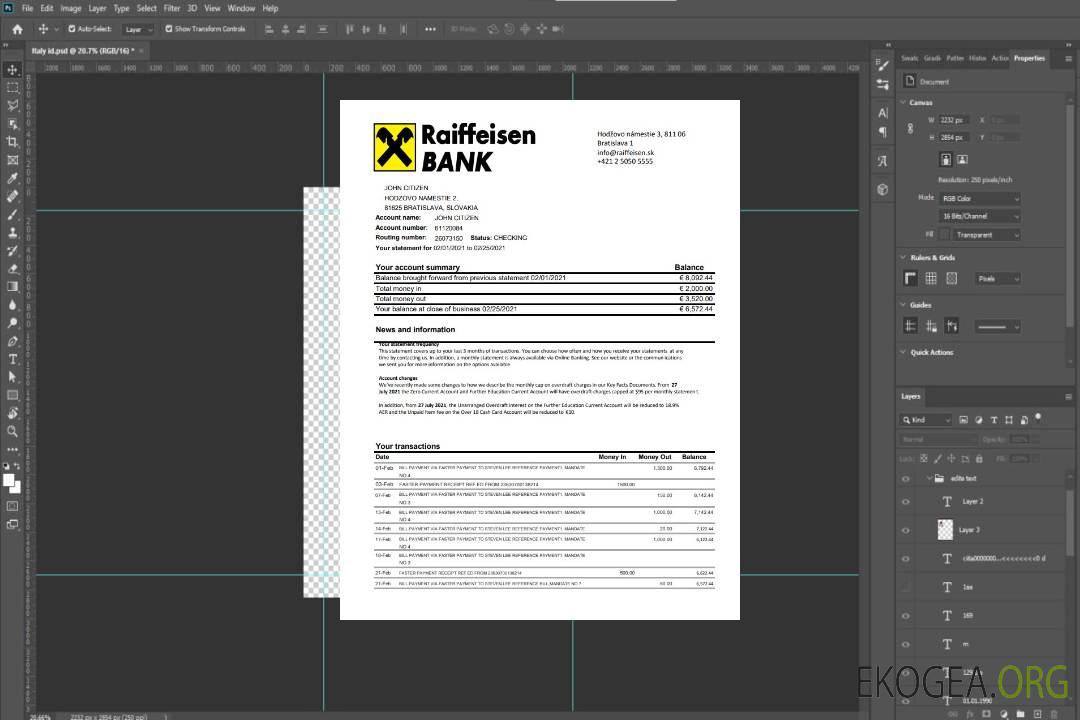Screen dimensions: 1080x720
Task: Toggle visibility of the 'm' text layer
Action: (906, 644)
